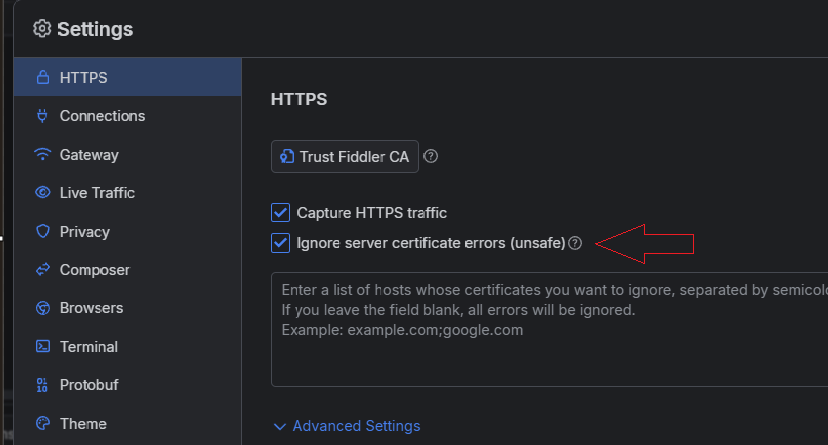This screenshot has height=445, width=828.
Task: Click the lock icon beside HTTPS
Action: [42, 77]
